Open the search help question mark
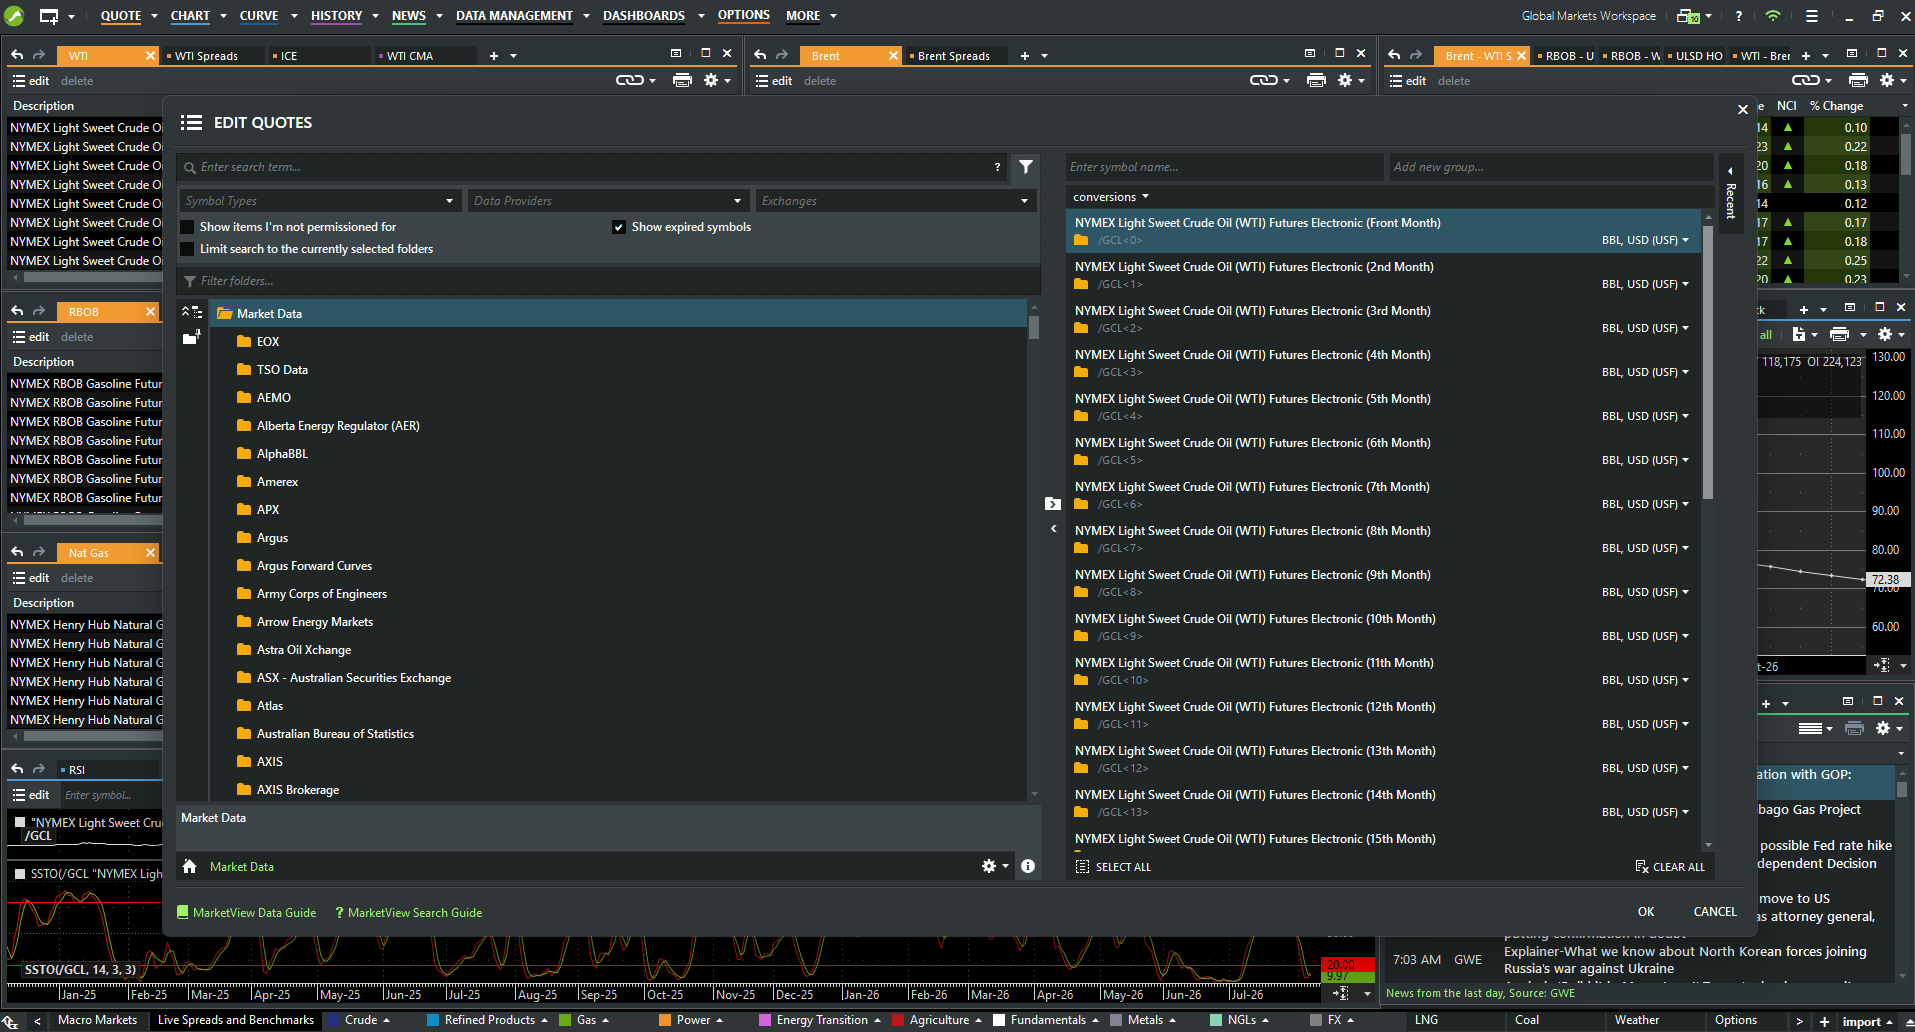 click(997, 167)
